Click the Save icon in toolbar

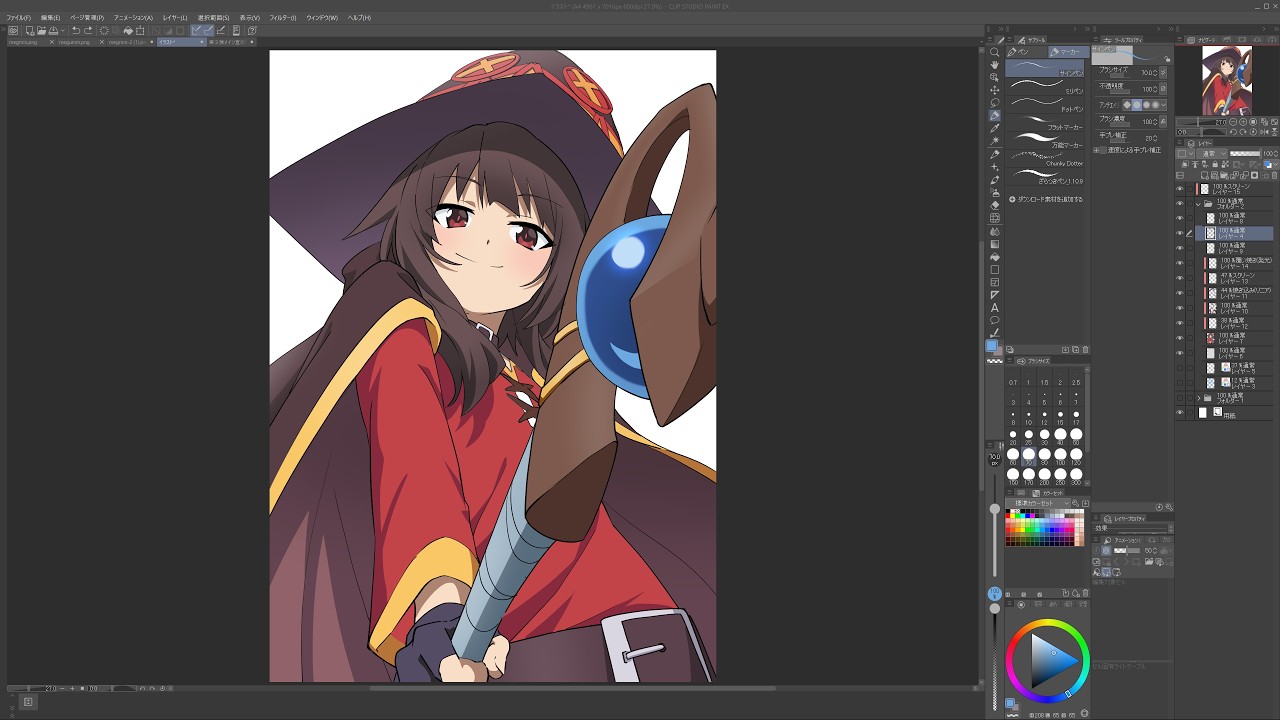tap(53, 31)
